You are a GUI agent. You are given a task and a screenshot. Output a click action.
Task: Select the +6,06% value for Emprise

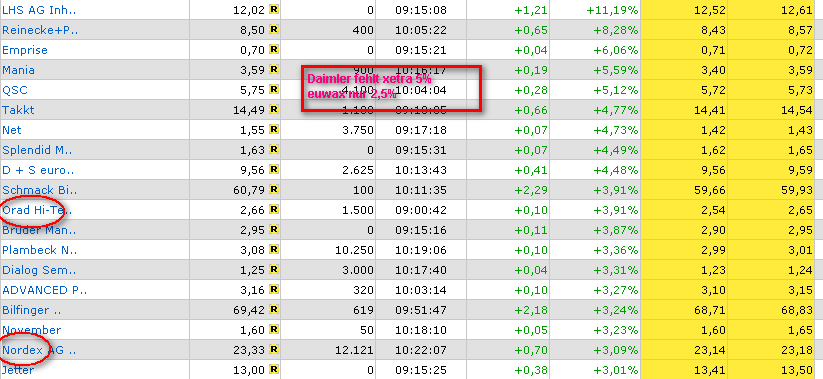(x=616, y=50)
